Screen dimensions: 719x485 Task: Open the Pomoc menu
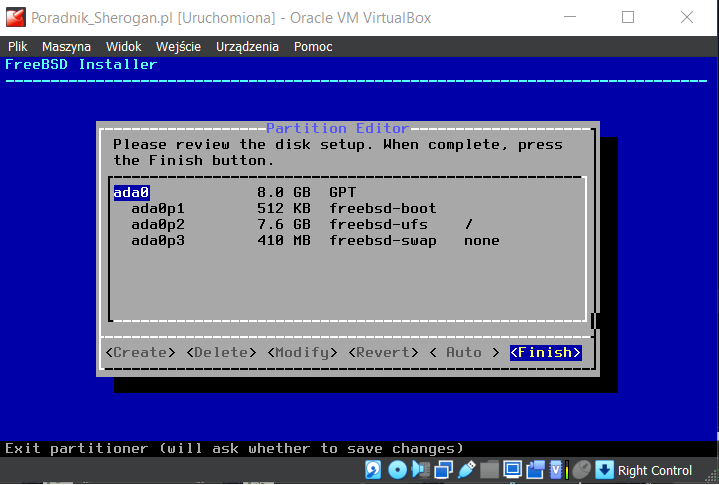(x=313, y=46)
